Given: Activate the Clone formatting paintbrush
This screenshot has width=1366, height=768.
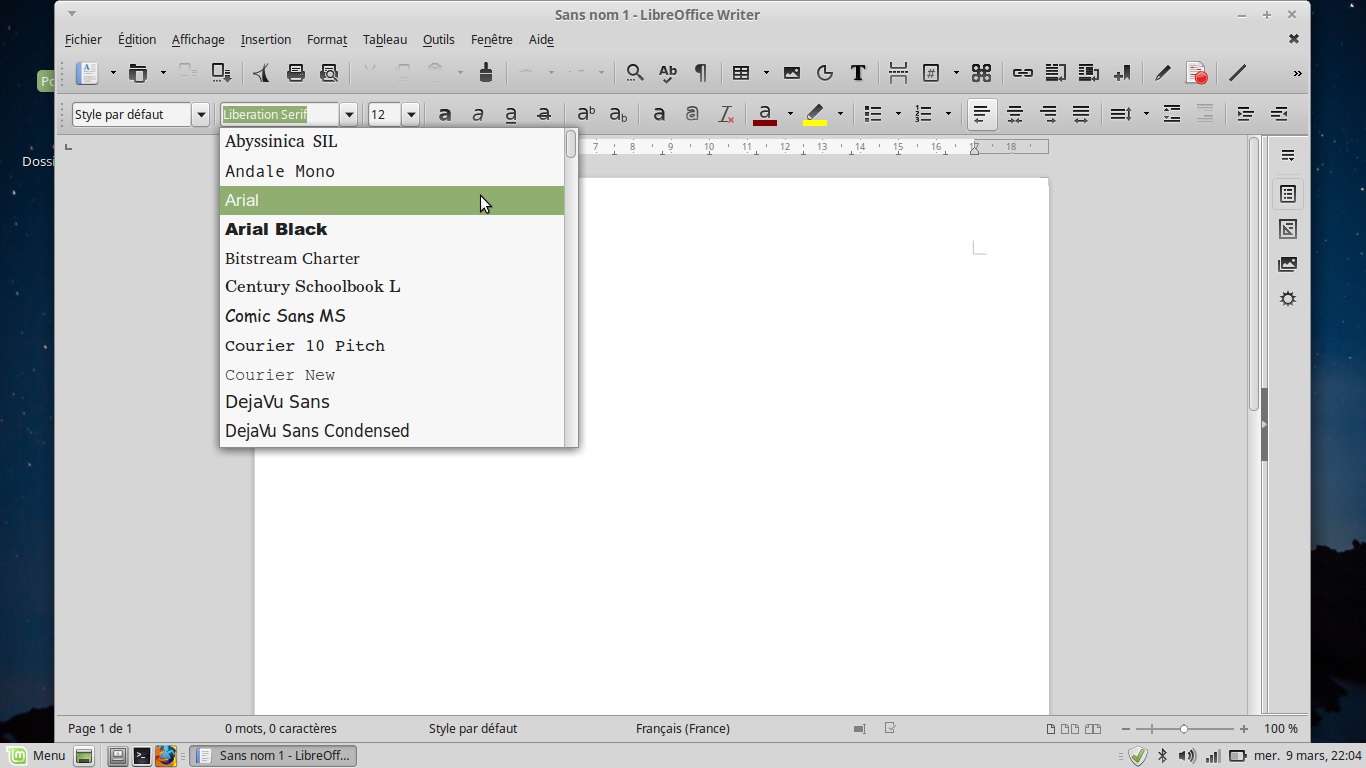Looking at the screenshot, I should click(486, 73).
